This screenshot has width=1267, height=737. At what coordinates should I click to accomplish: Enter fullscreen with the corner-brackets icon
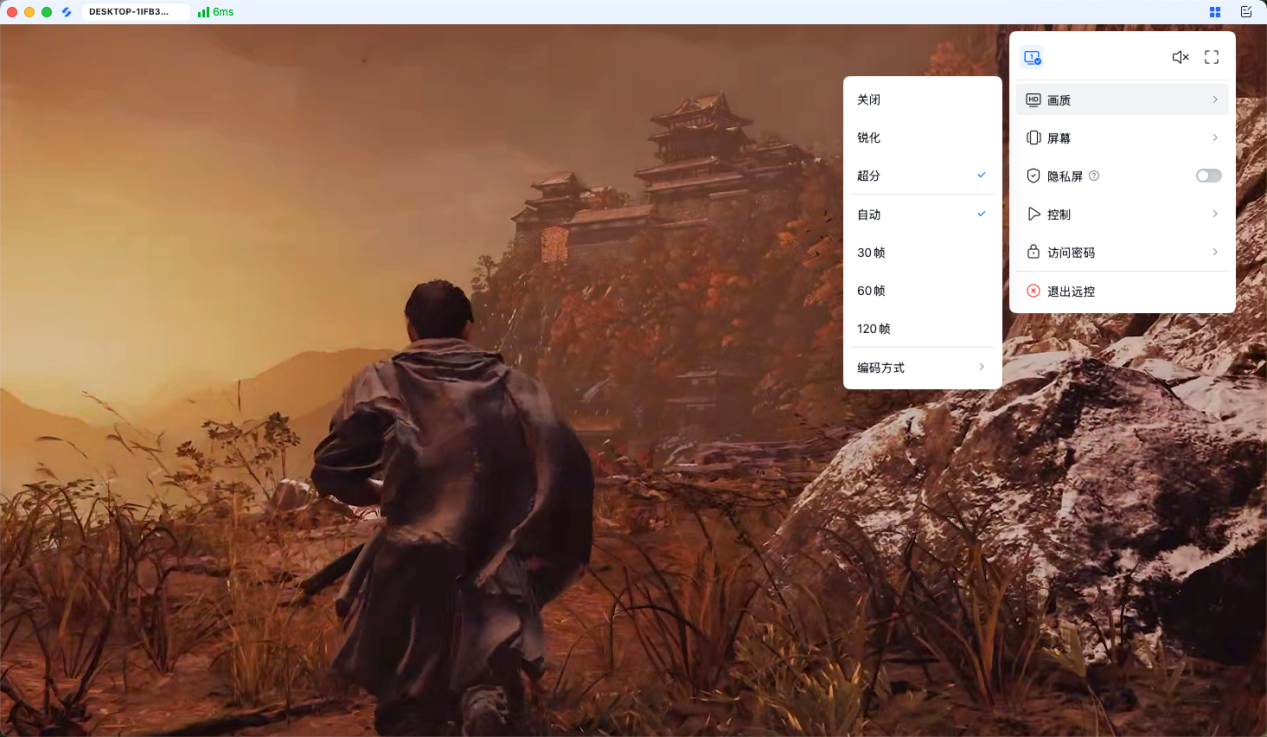click(1211, 58)
